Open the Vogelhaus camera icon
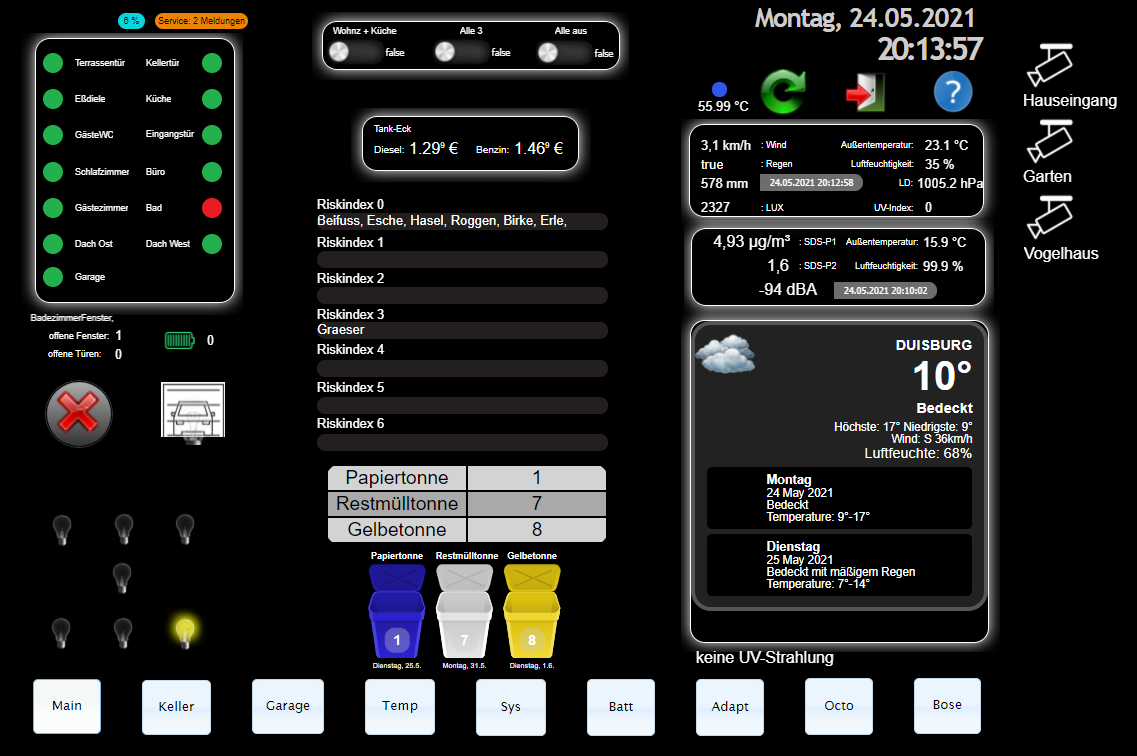This screenshot has height=756, width=1137. (1050, 217)
